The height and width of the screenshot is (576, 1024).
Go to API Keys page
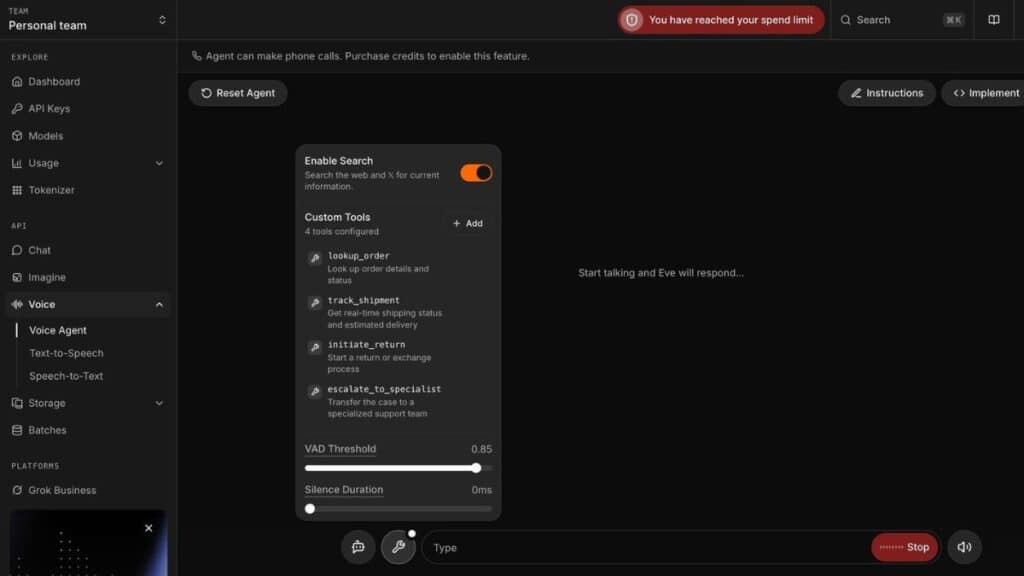pyautogui.click(x=49, y=108)
